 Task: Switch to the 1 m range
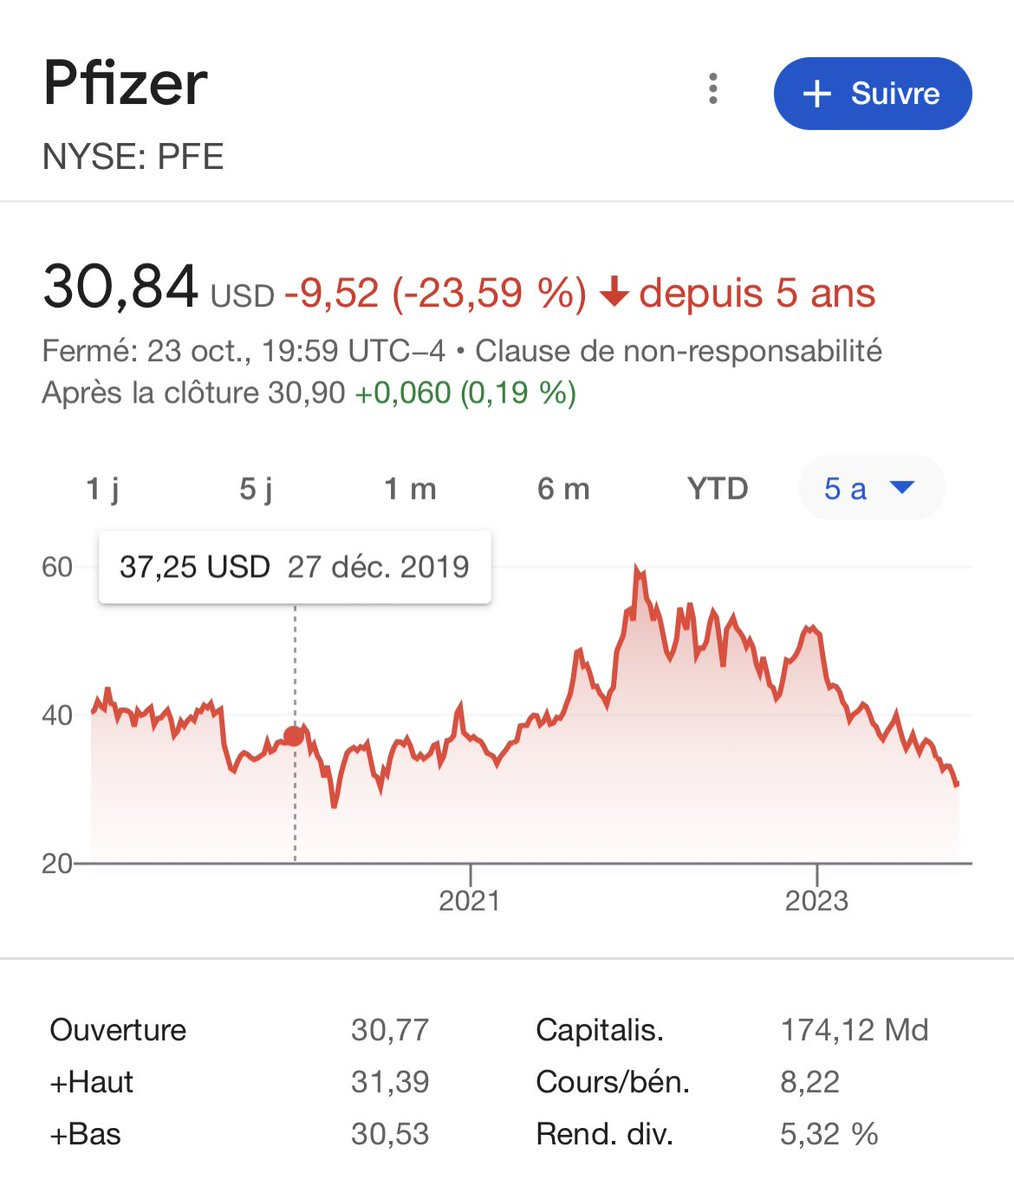click(x=410, y=489)
